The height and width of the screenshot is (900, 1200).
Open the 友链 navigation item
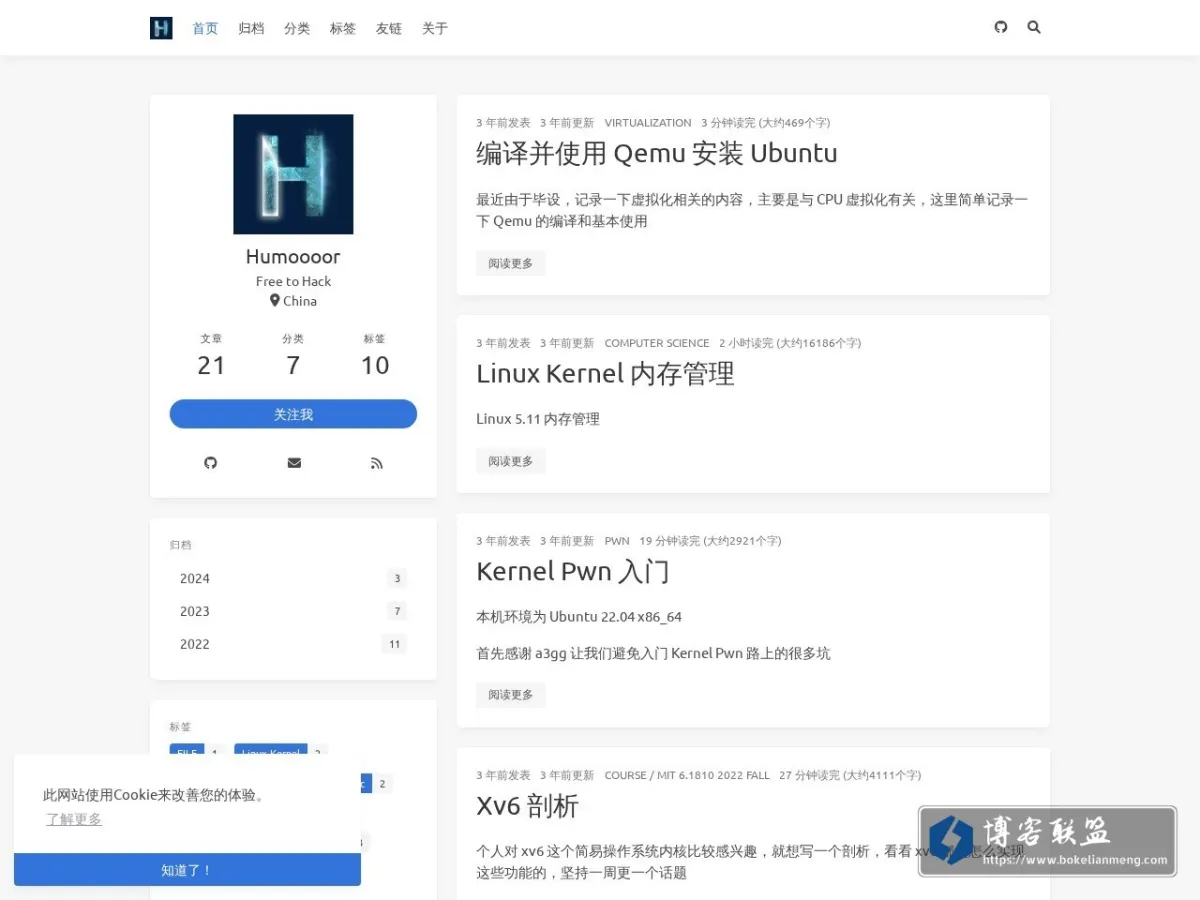pos(389,28)
